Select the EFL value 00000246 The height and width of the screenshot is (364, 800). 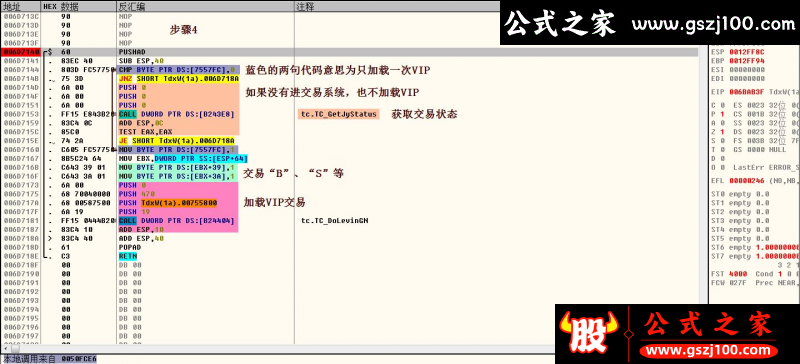746,180
